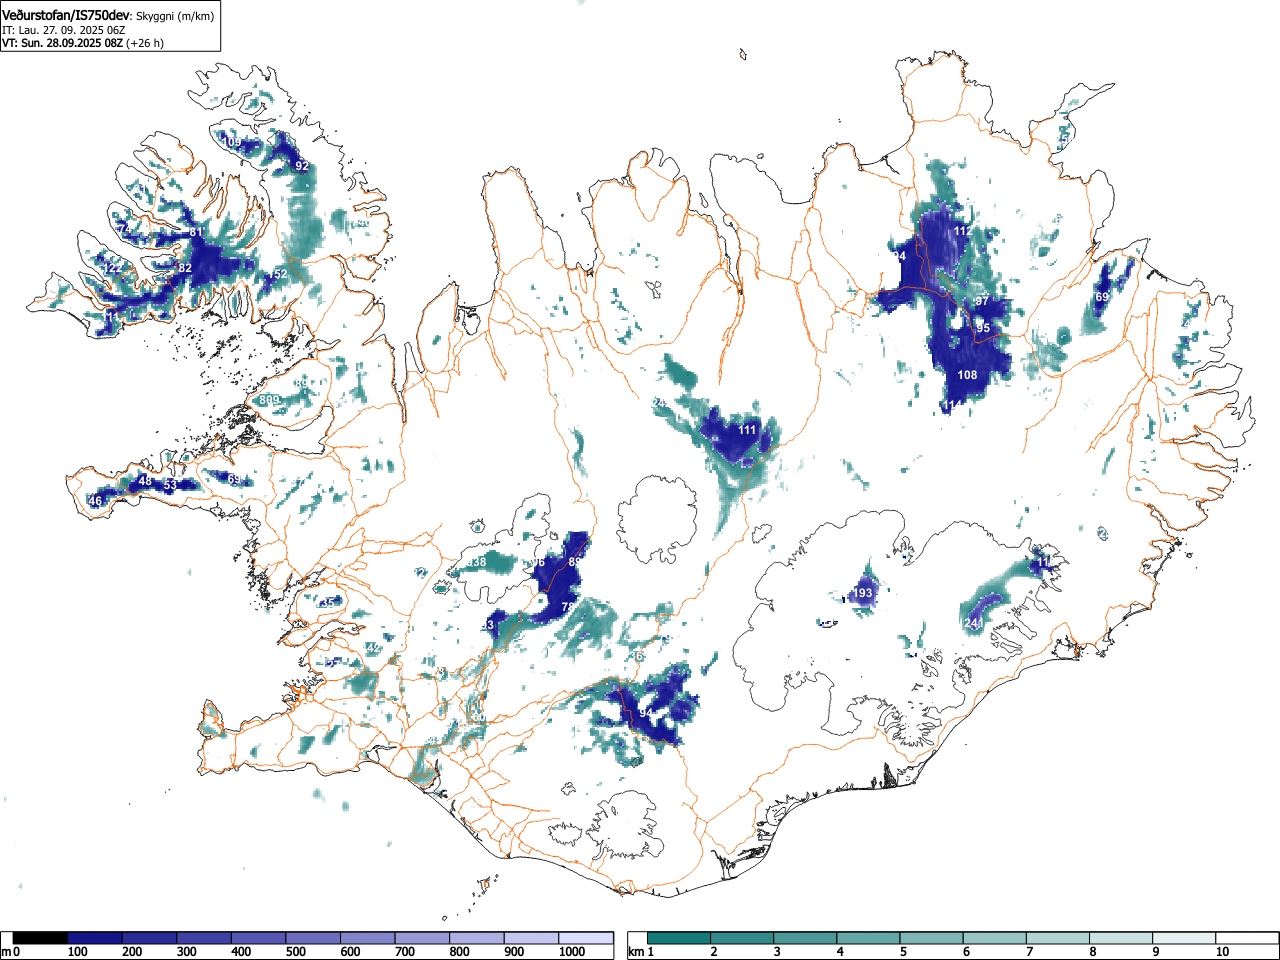Click the lightest swatch between km 9 and 10
The width and height of the screenshot is (1280, 960).
click(x=1185, y=938)
